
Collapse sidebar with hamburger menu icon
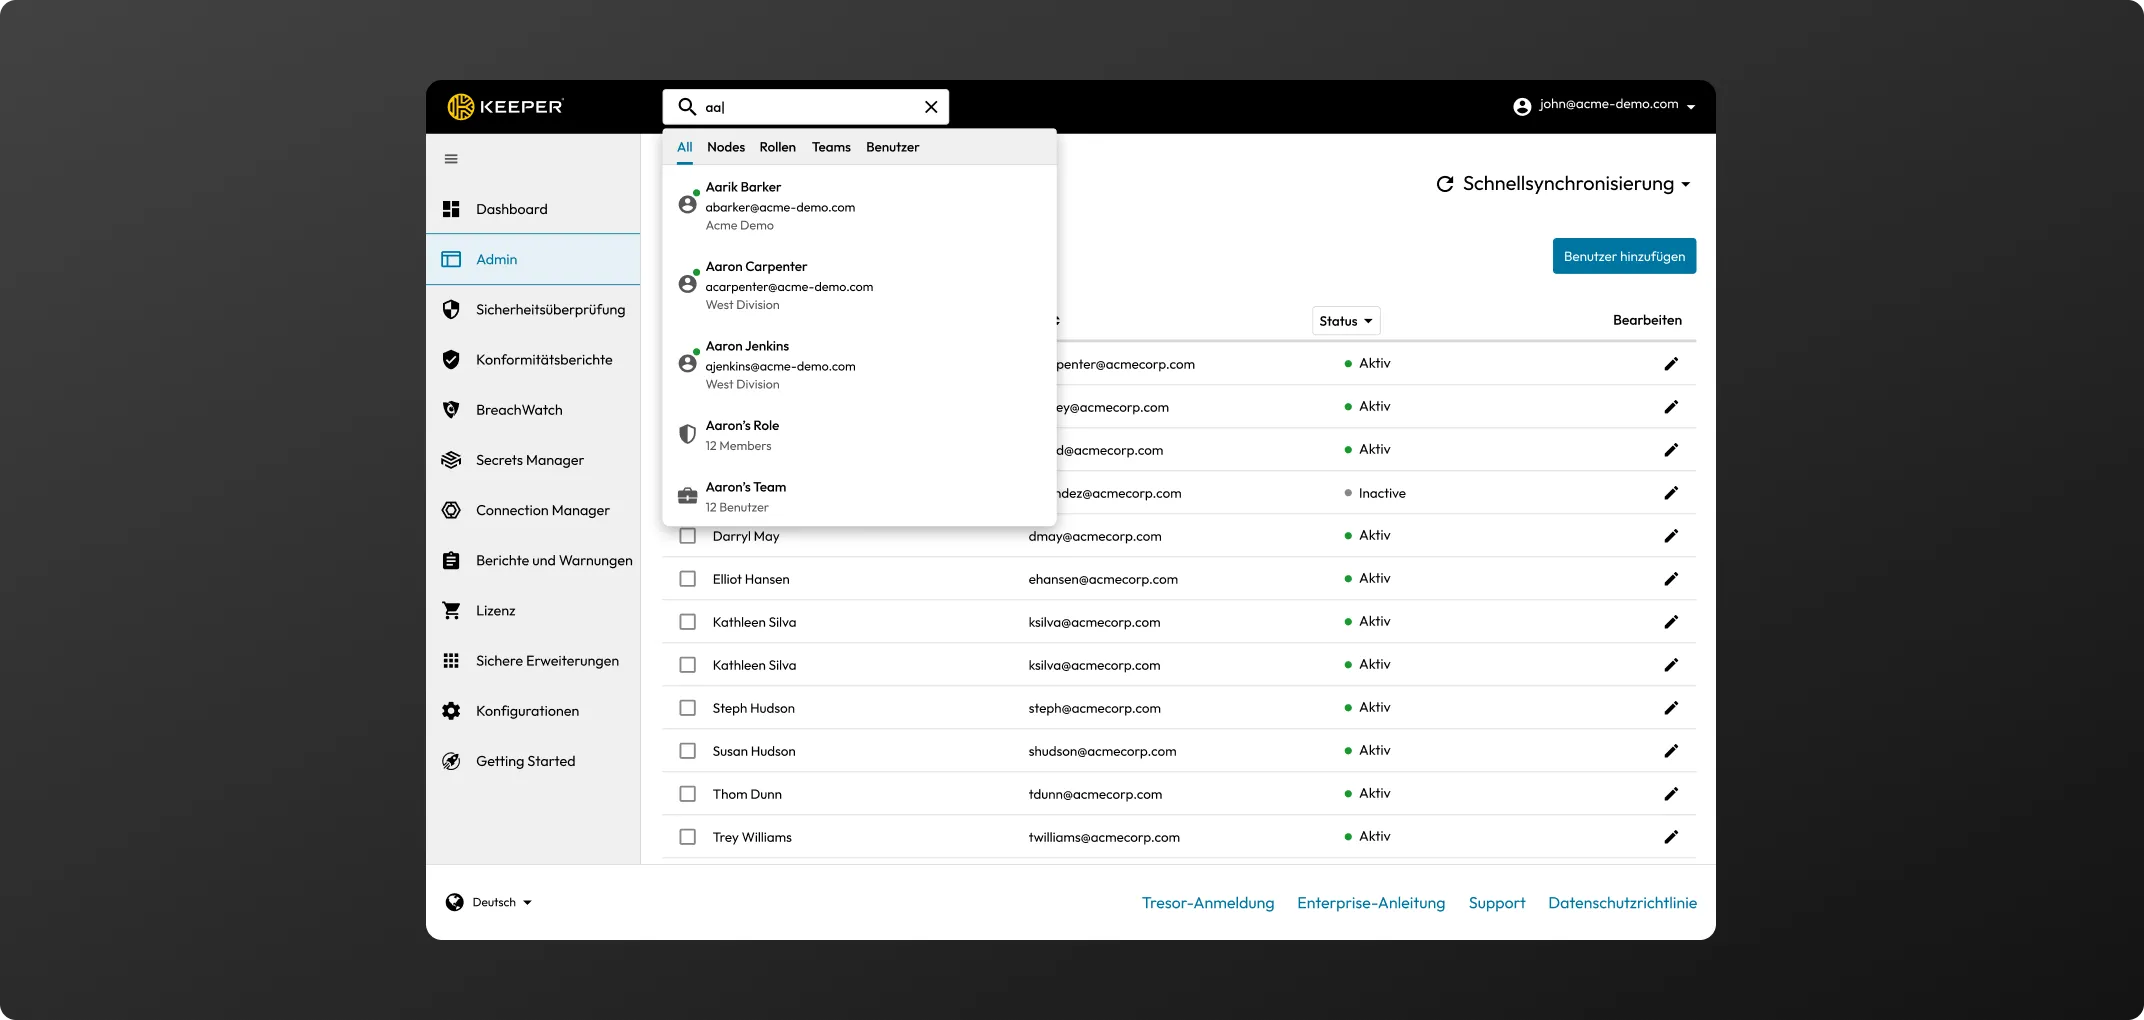pos(451,159)
